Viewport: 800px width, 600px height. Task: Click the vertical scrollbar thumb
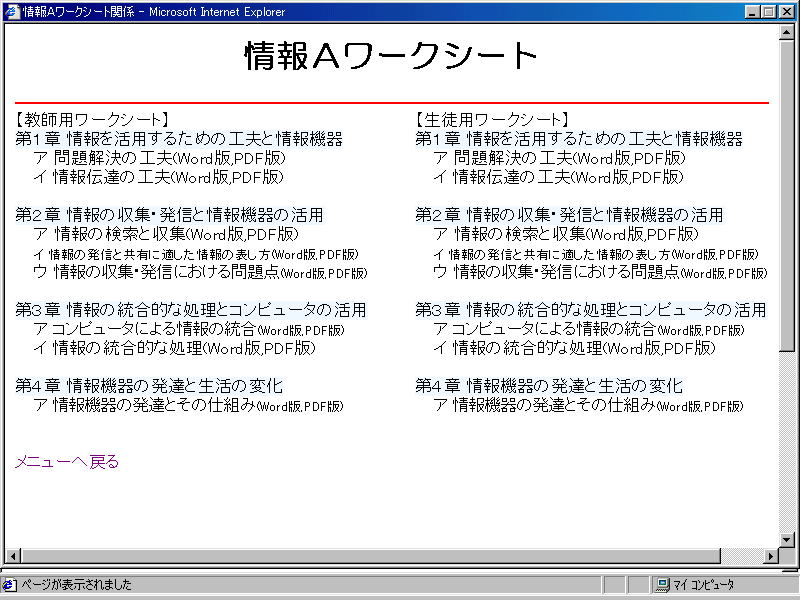tap(786, 196)
